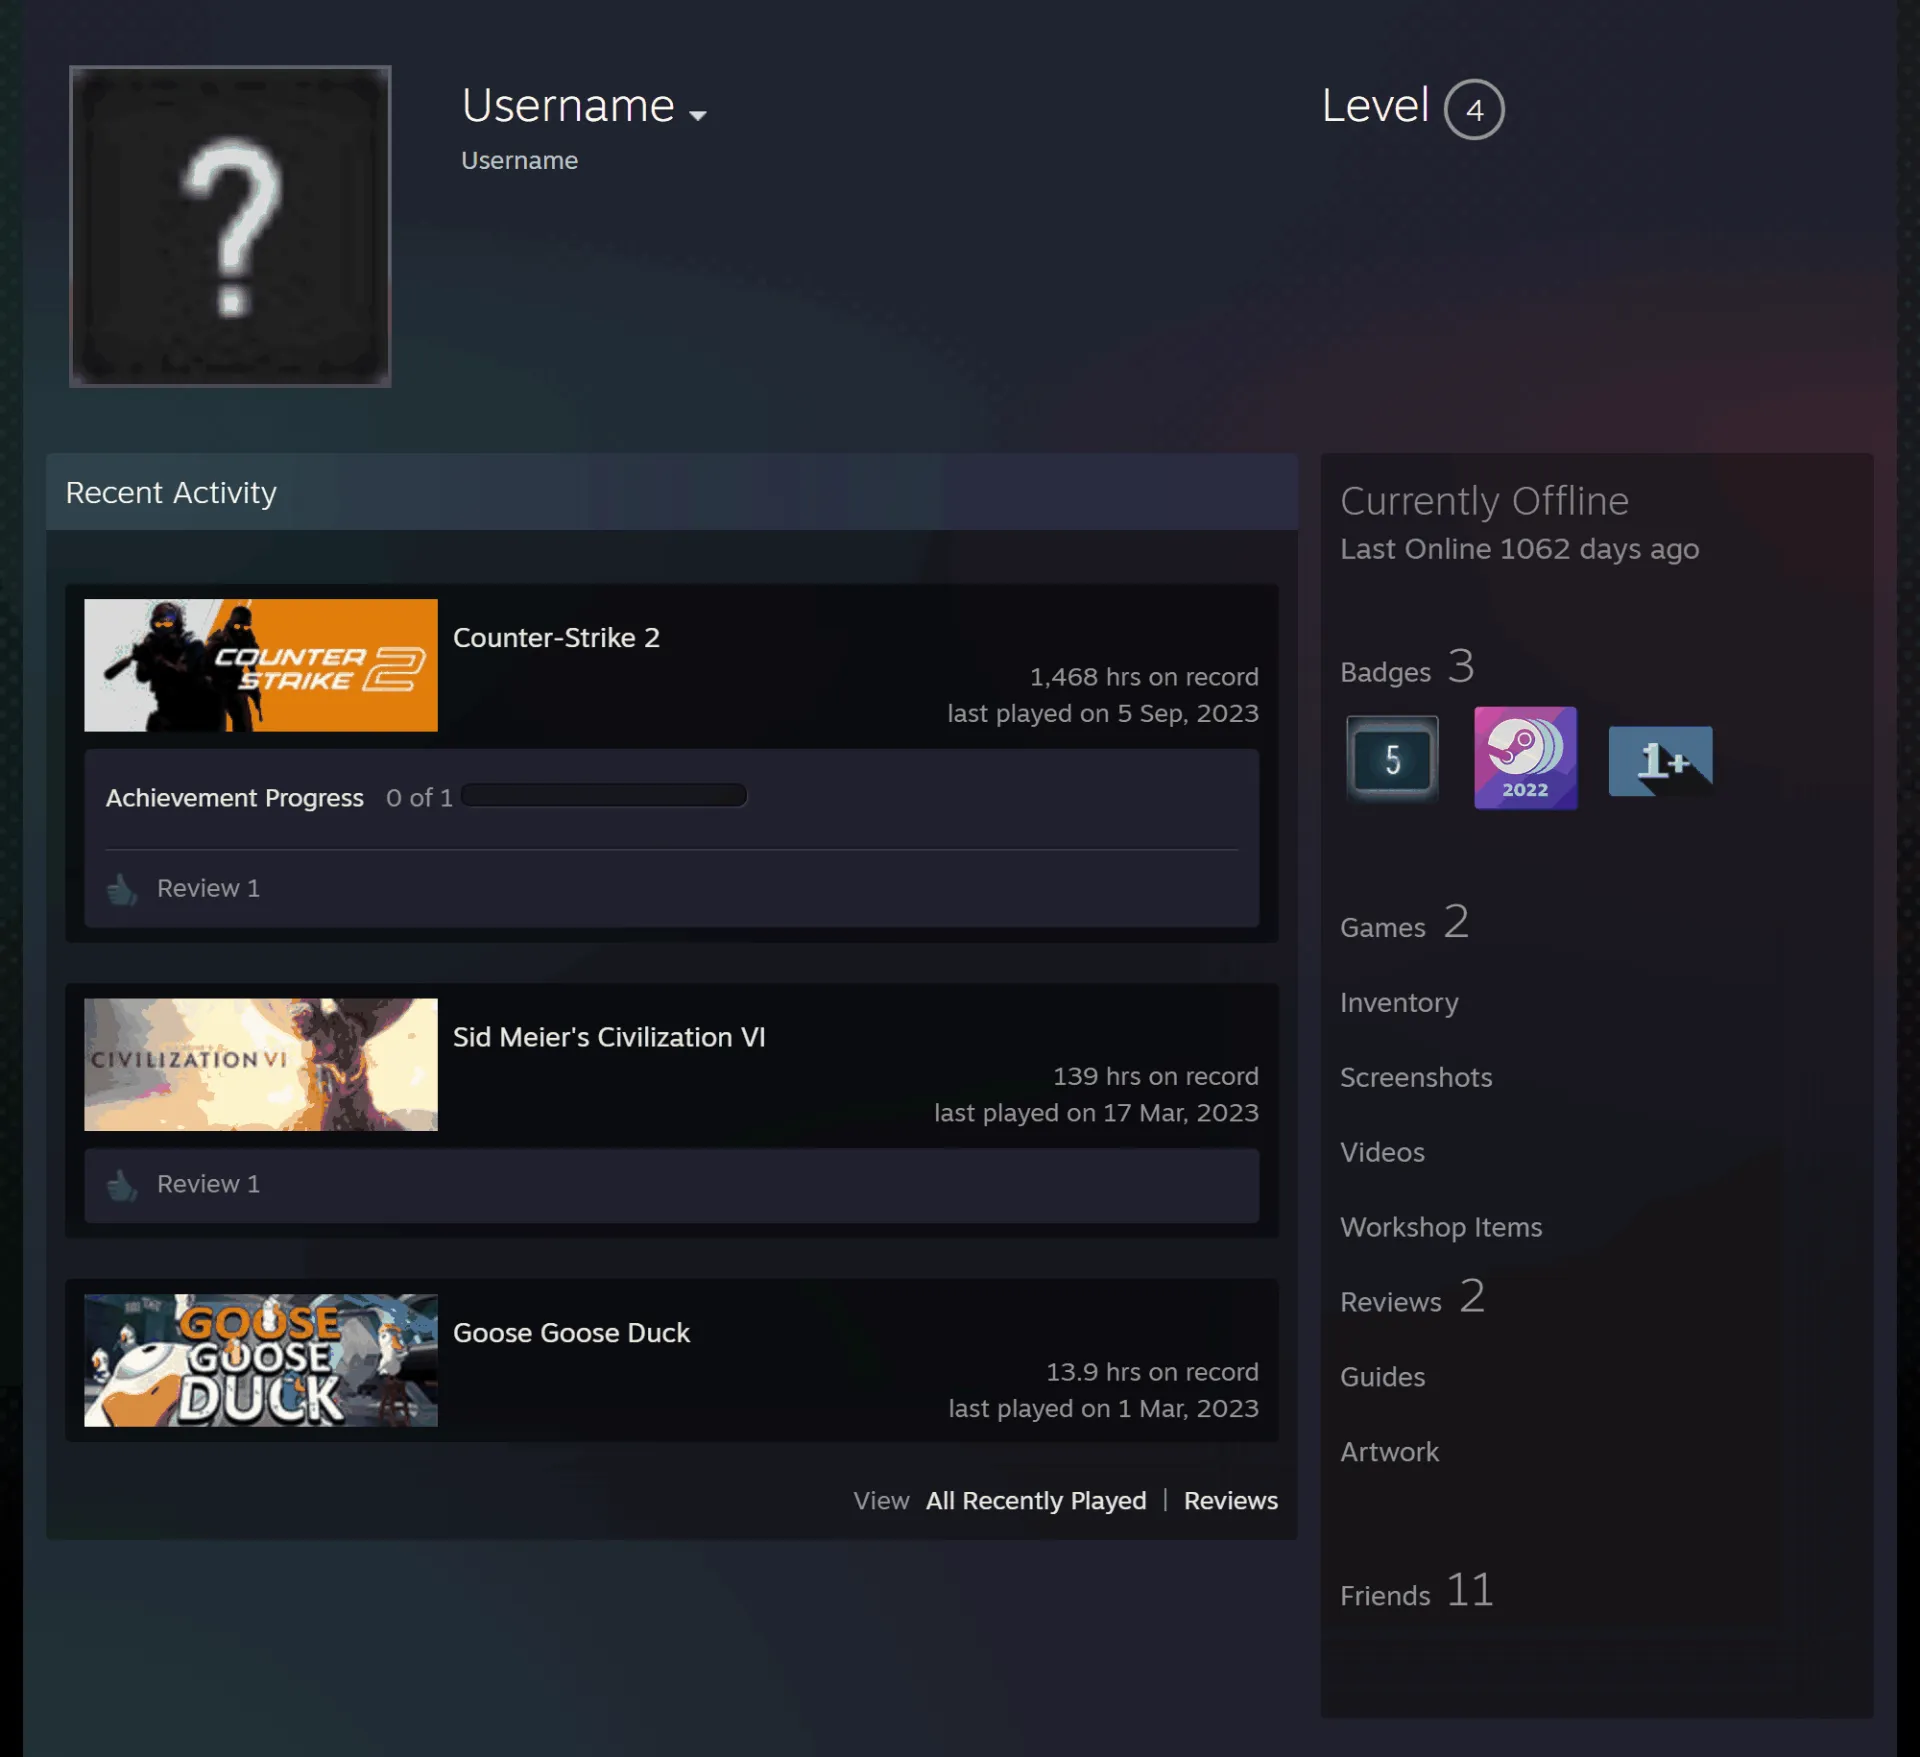Image resolution: width=1920 pixels, height=1757 pixels.
Task: Click the Recent Activity header
Action: pos(171,493)
